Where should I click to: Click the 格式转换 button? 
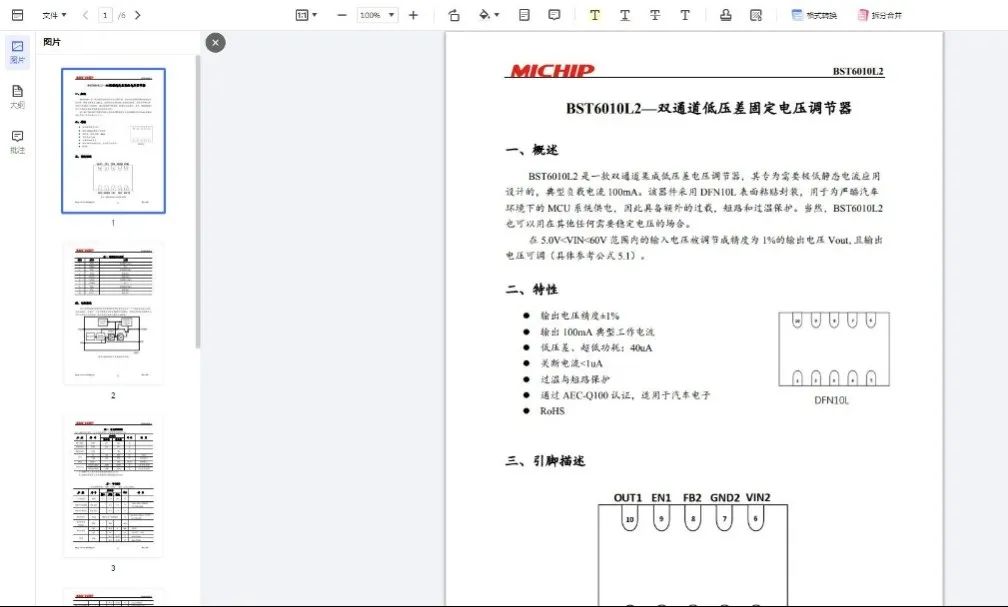tap(814, 15)
